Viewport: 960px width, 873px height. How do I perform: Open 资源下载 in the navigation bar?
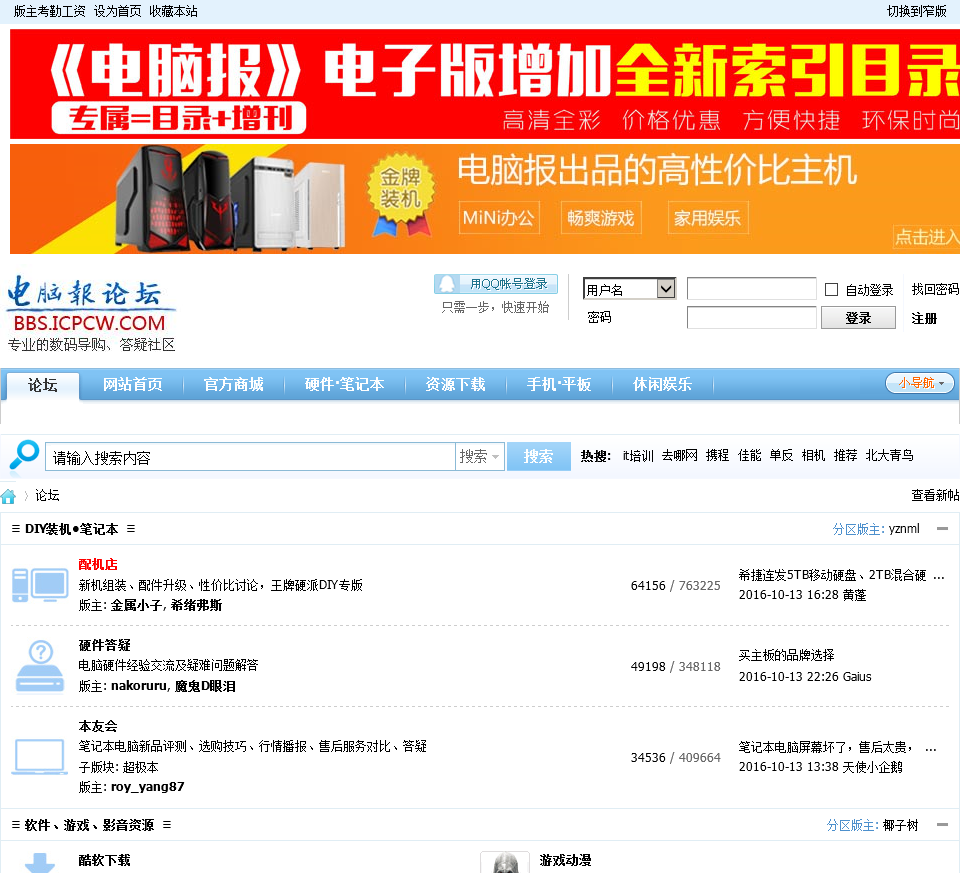coord(456,384)
